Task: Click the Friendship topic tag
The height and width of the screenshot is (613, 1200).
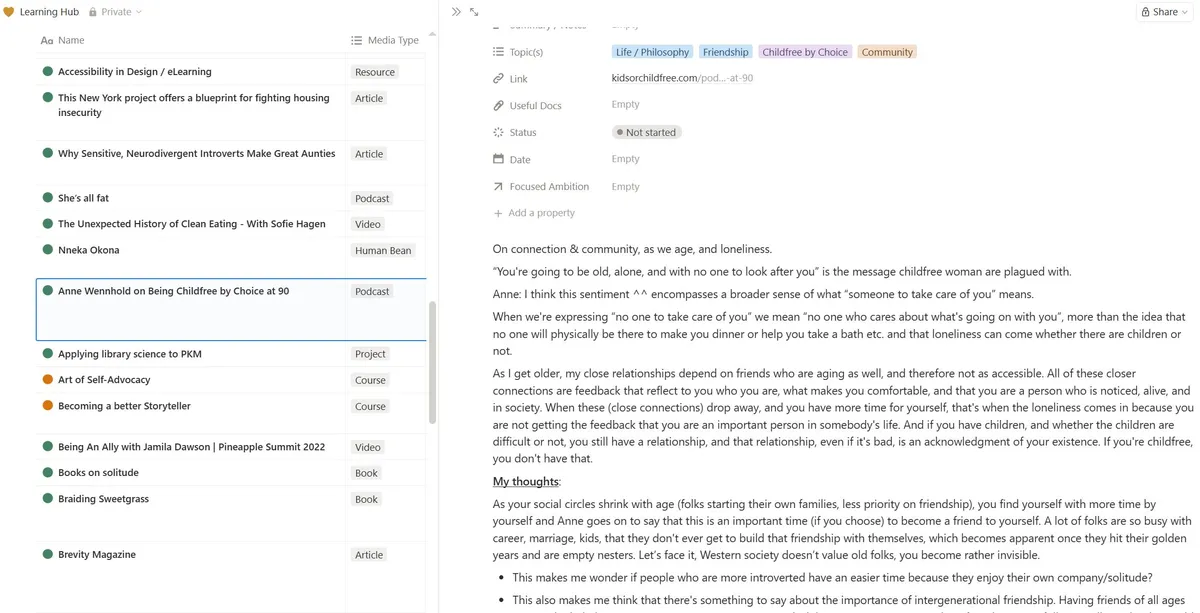Action: (x=725, y=52)
